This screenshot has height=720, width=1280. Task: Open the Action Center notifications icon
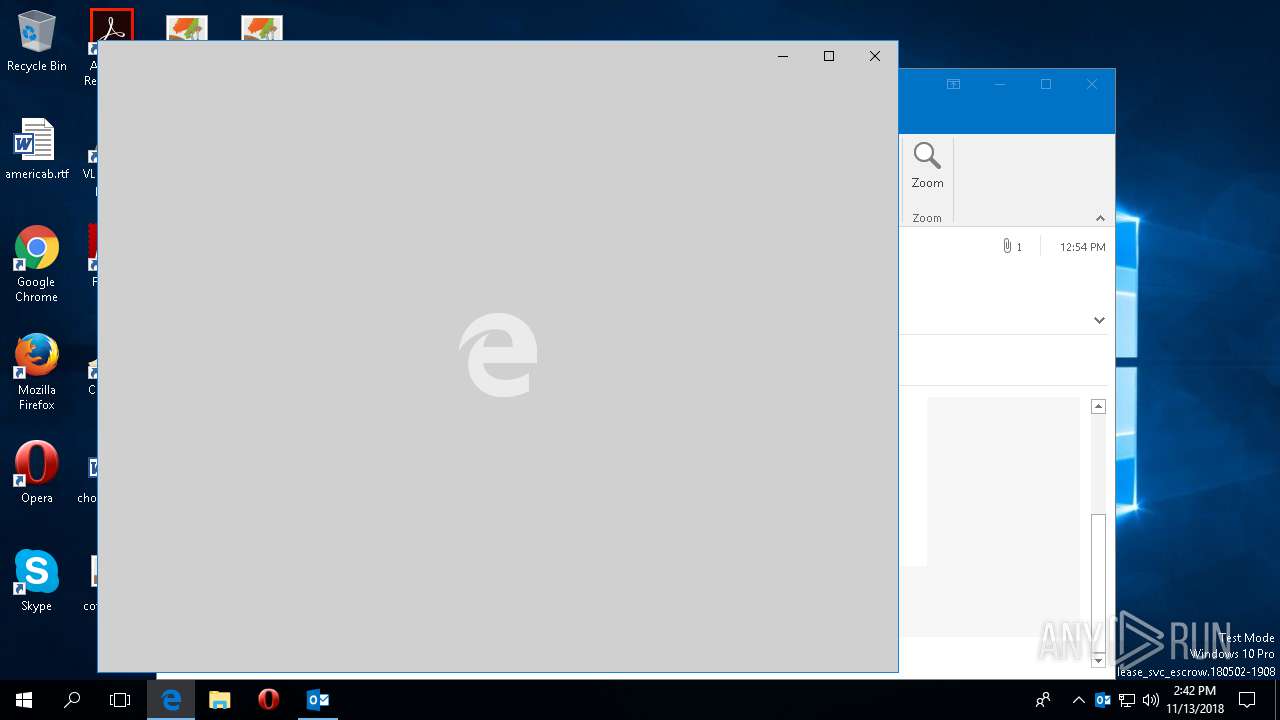[1247, 700]
